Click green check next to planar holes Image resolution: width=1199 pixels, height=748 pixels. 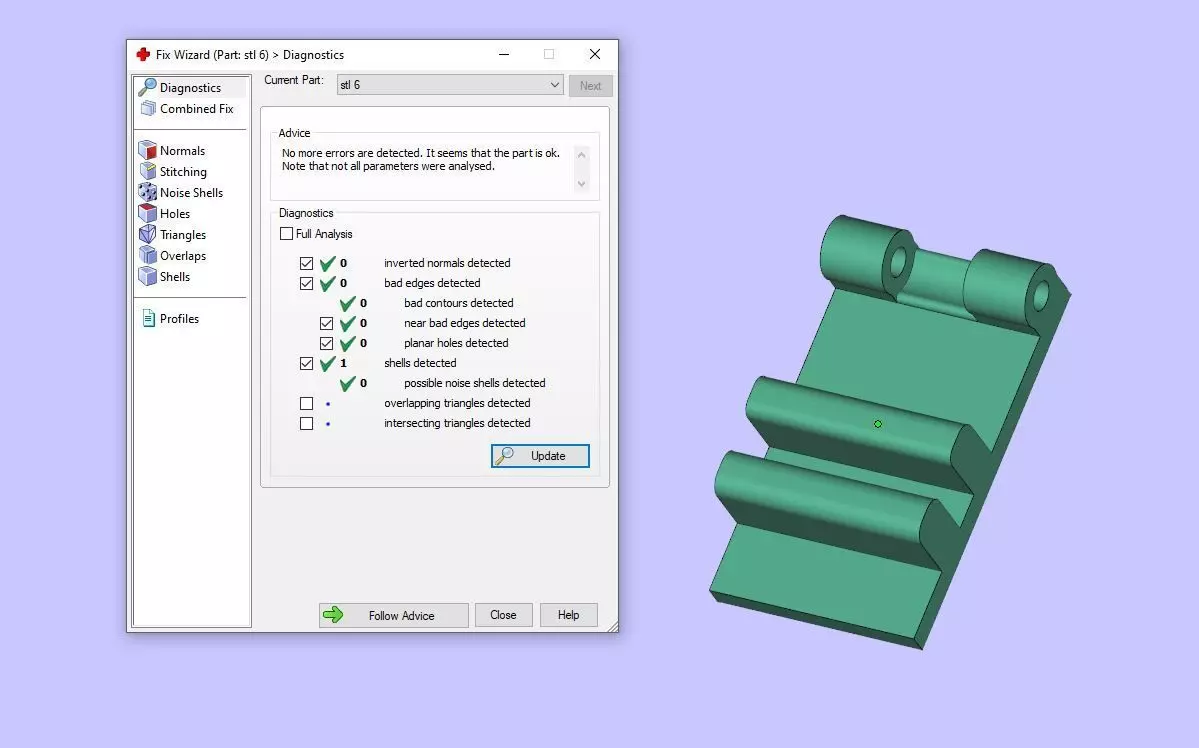pos(348,343)
